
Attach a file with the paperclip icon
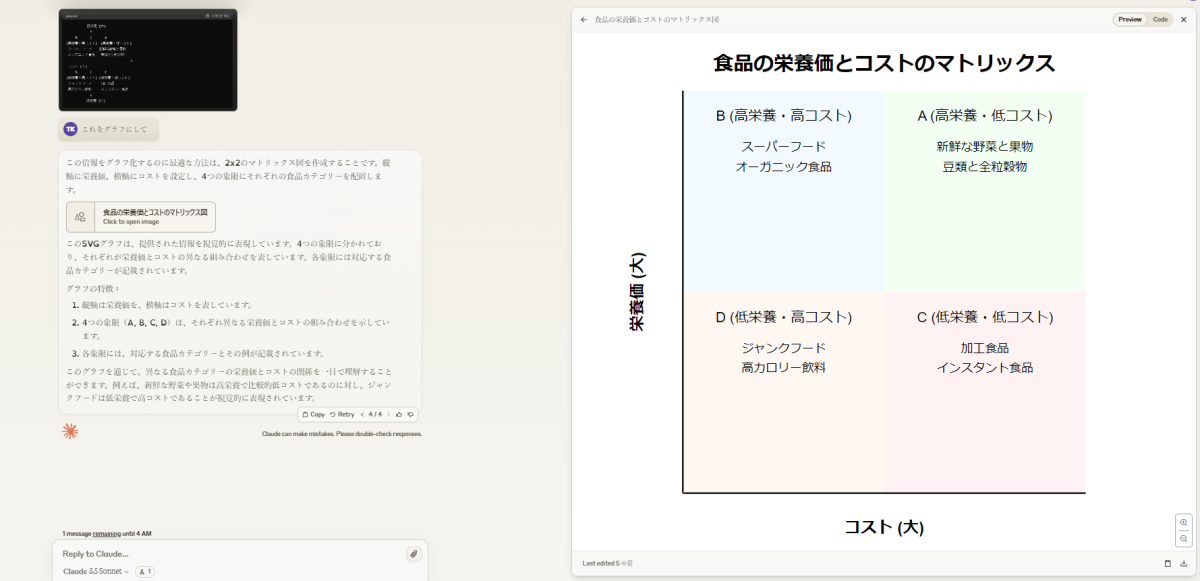pos(413,554)
